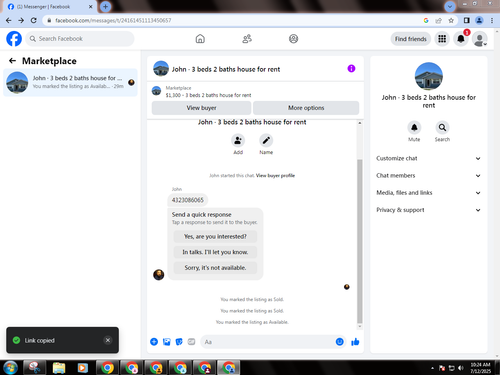Open the notifications bell
Screen dimensions: 500x375
click(461, 39)
